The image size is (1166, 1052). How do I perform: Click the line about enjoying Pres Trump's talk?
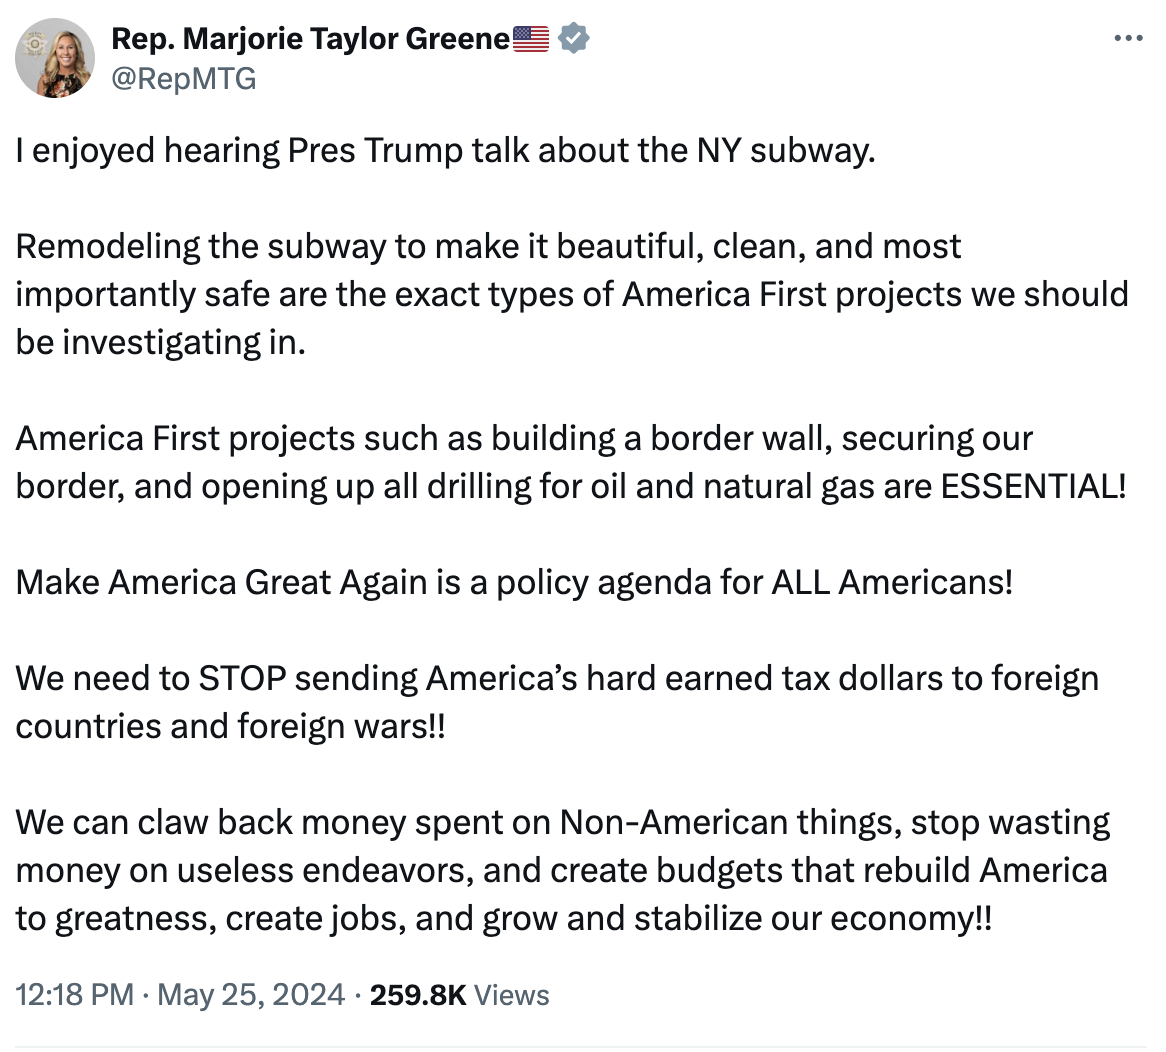tap(445, 151)
